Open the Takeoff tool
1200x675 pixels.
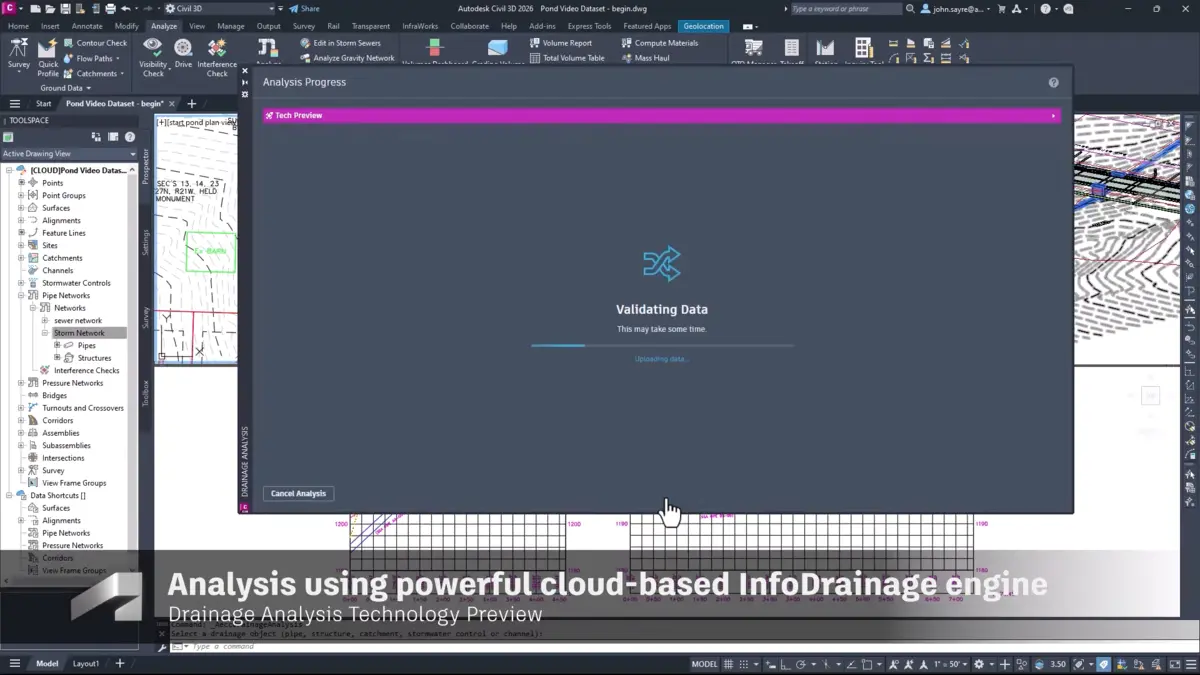[791, 52]
